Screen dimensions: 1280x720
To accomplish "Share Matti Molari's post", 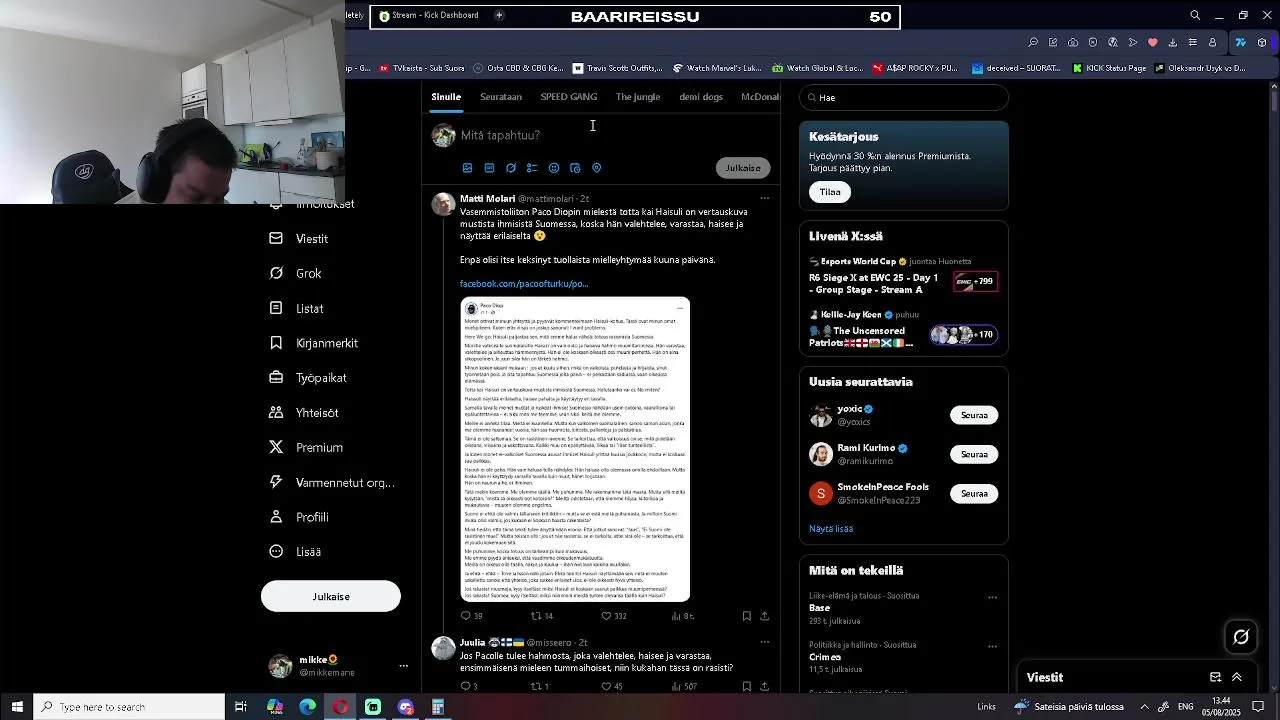I will (765, 616).
